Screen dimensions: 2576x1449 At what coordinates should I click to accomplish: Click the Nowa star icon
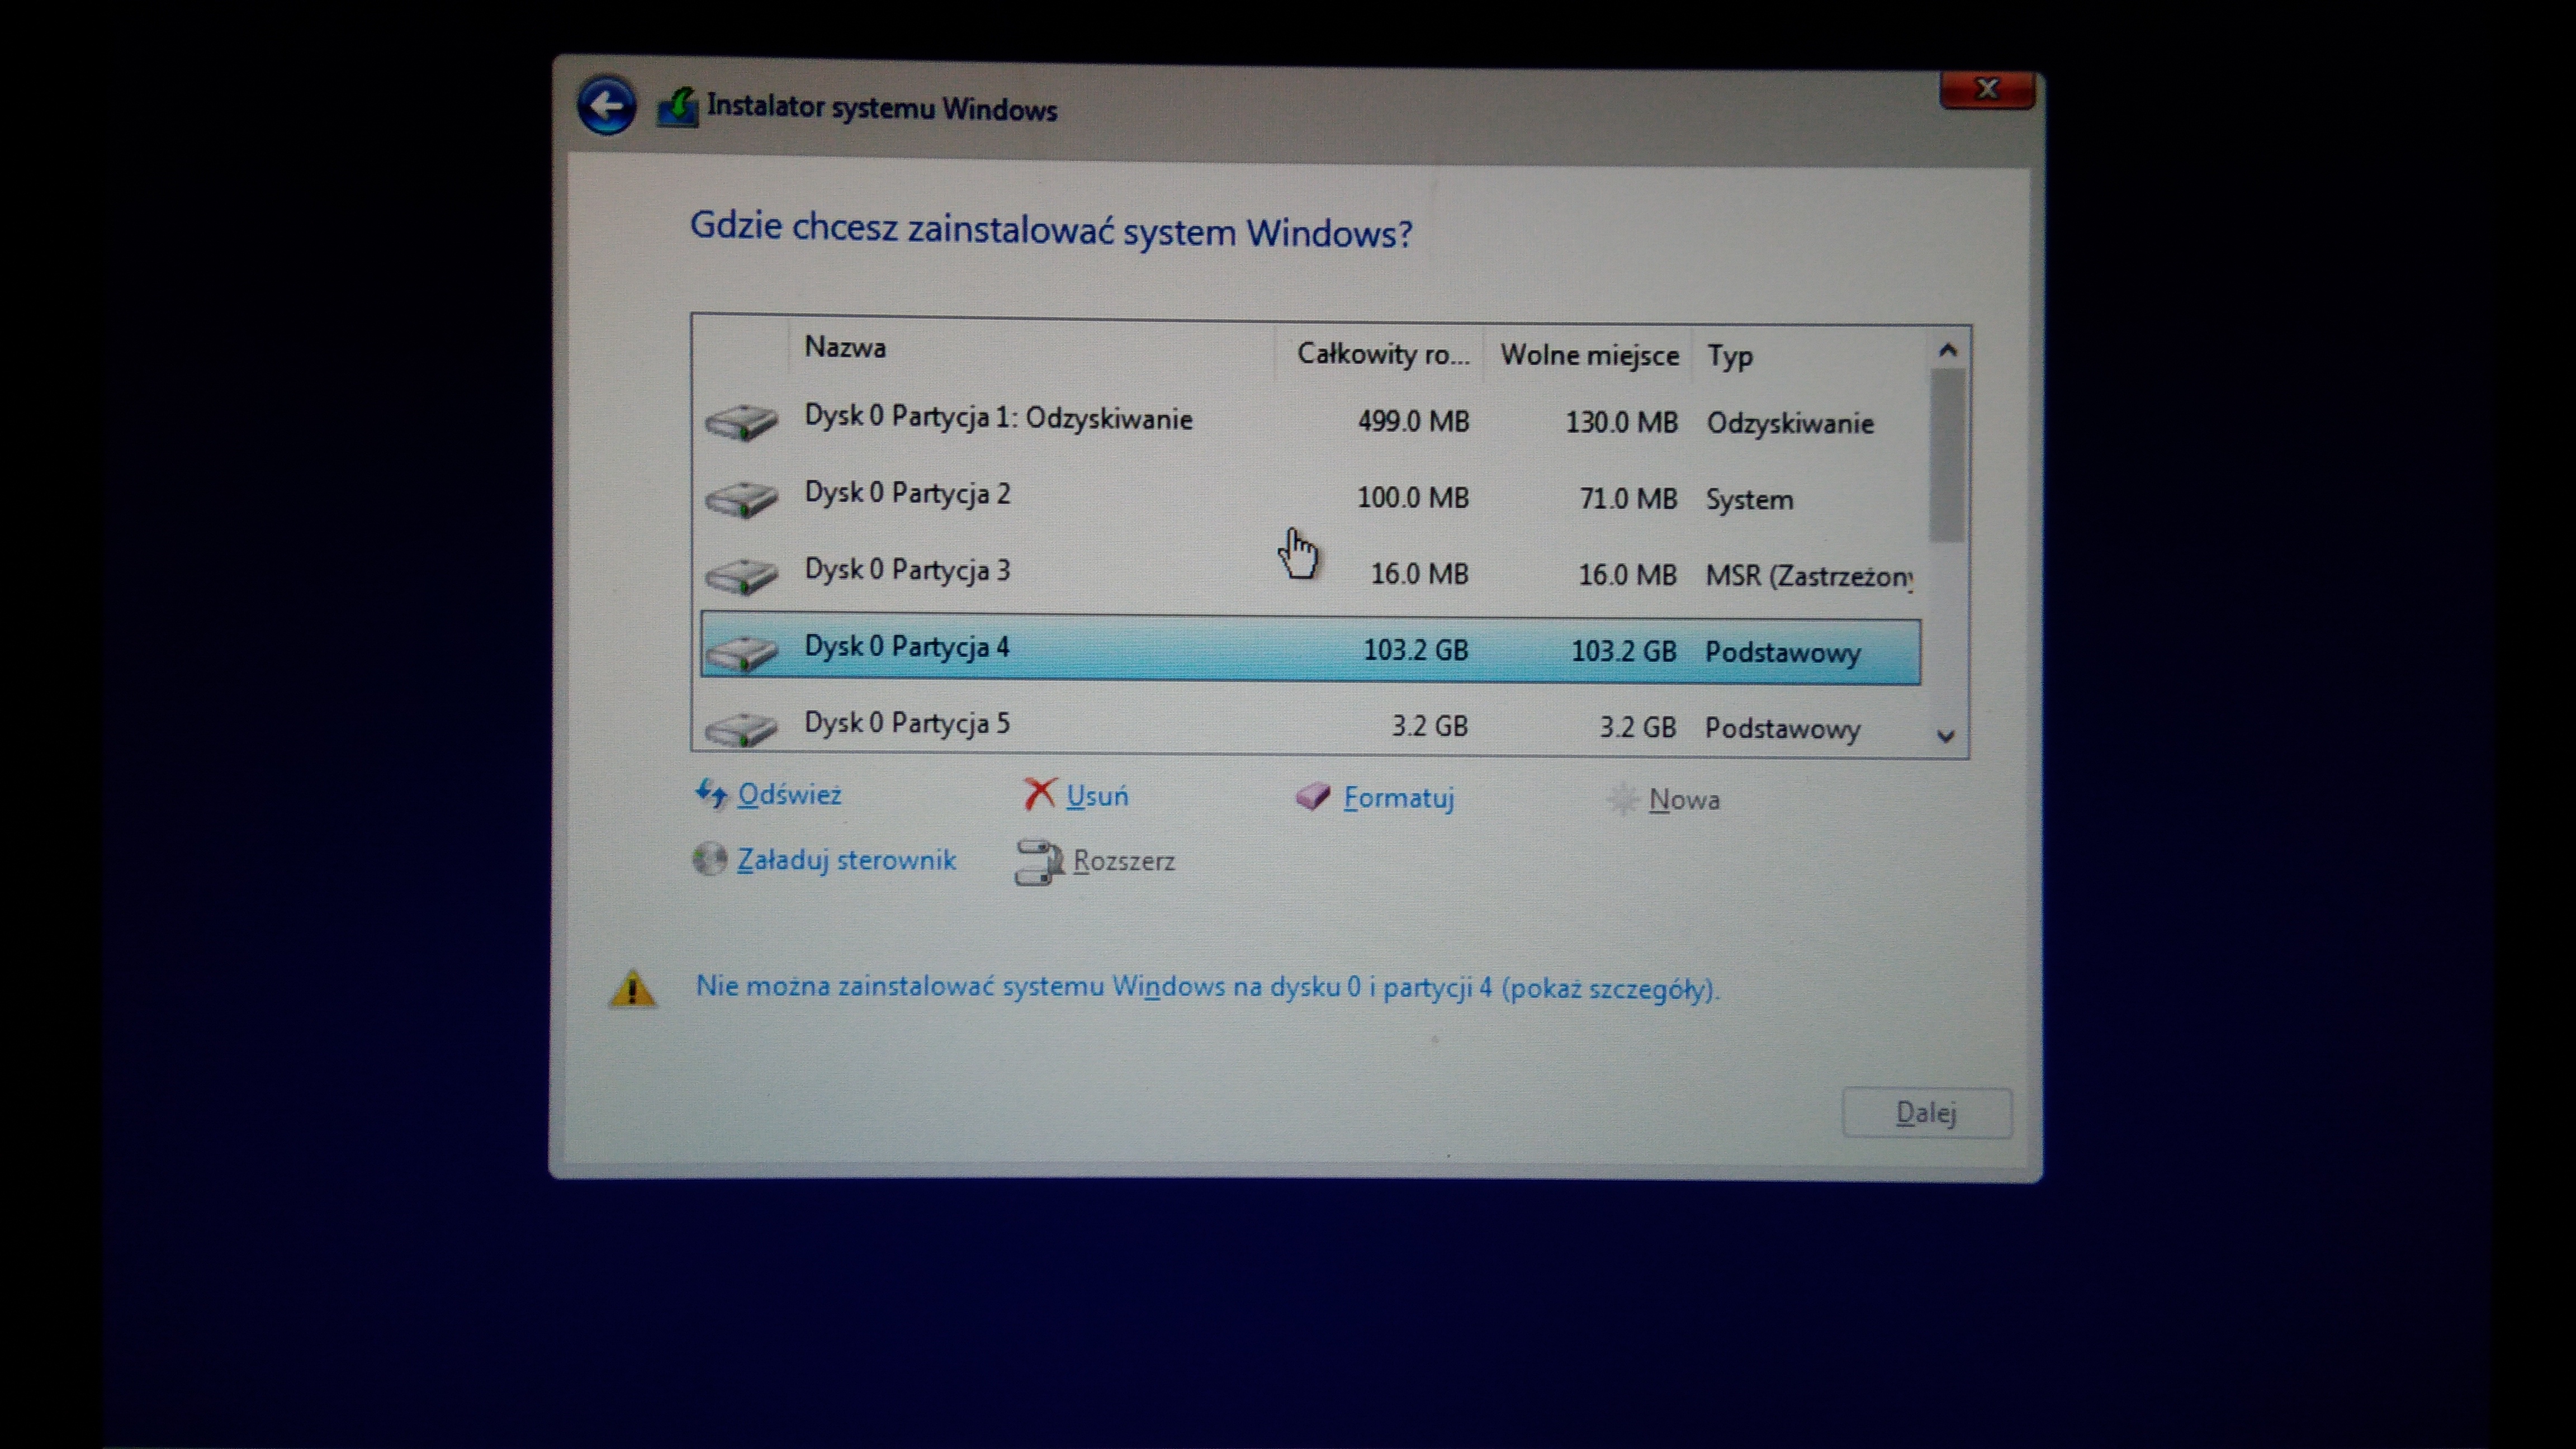(1622, 799)
